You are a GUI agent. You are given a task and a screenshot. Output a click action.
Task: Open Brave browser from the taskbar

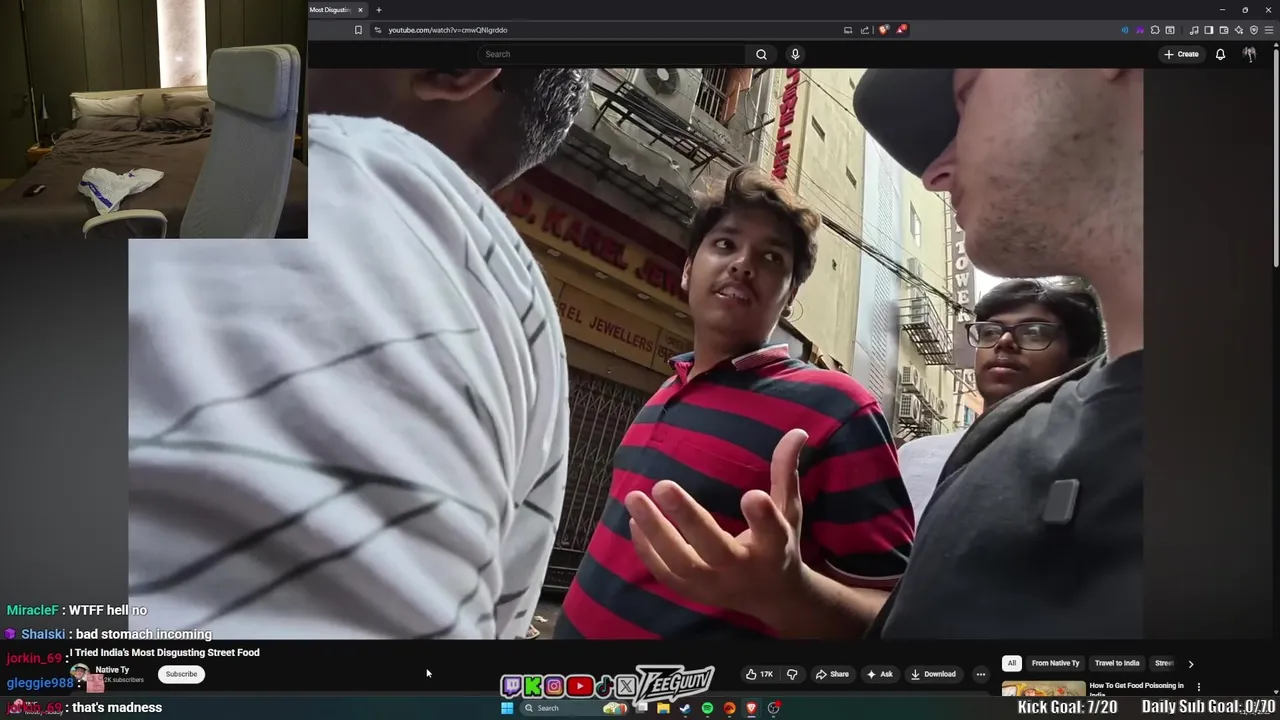751,708
